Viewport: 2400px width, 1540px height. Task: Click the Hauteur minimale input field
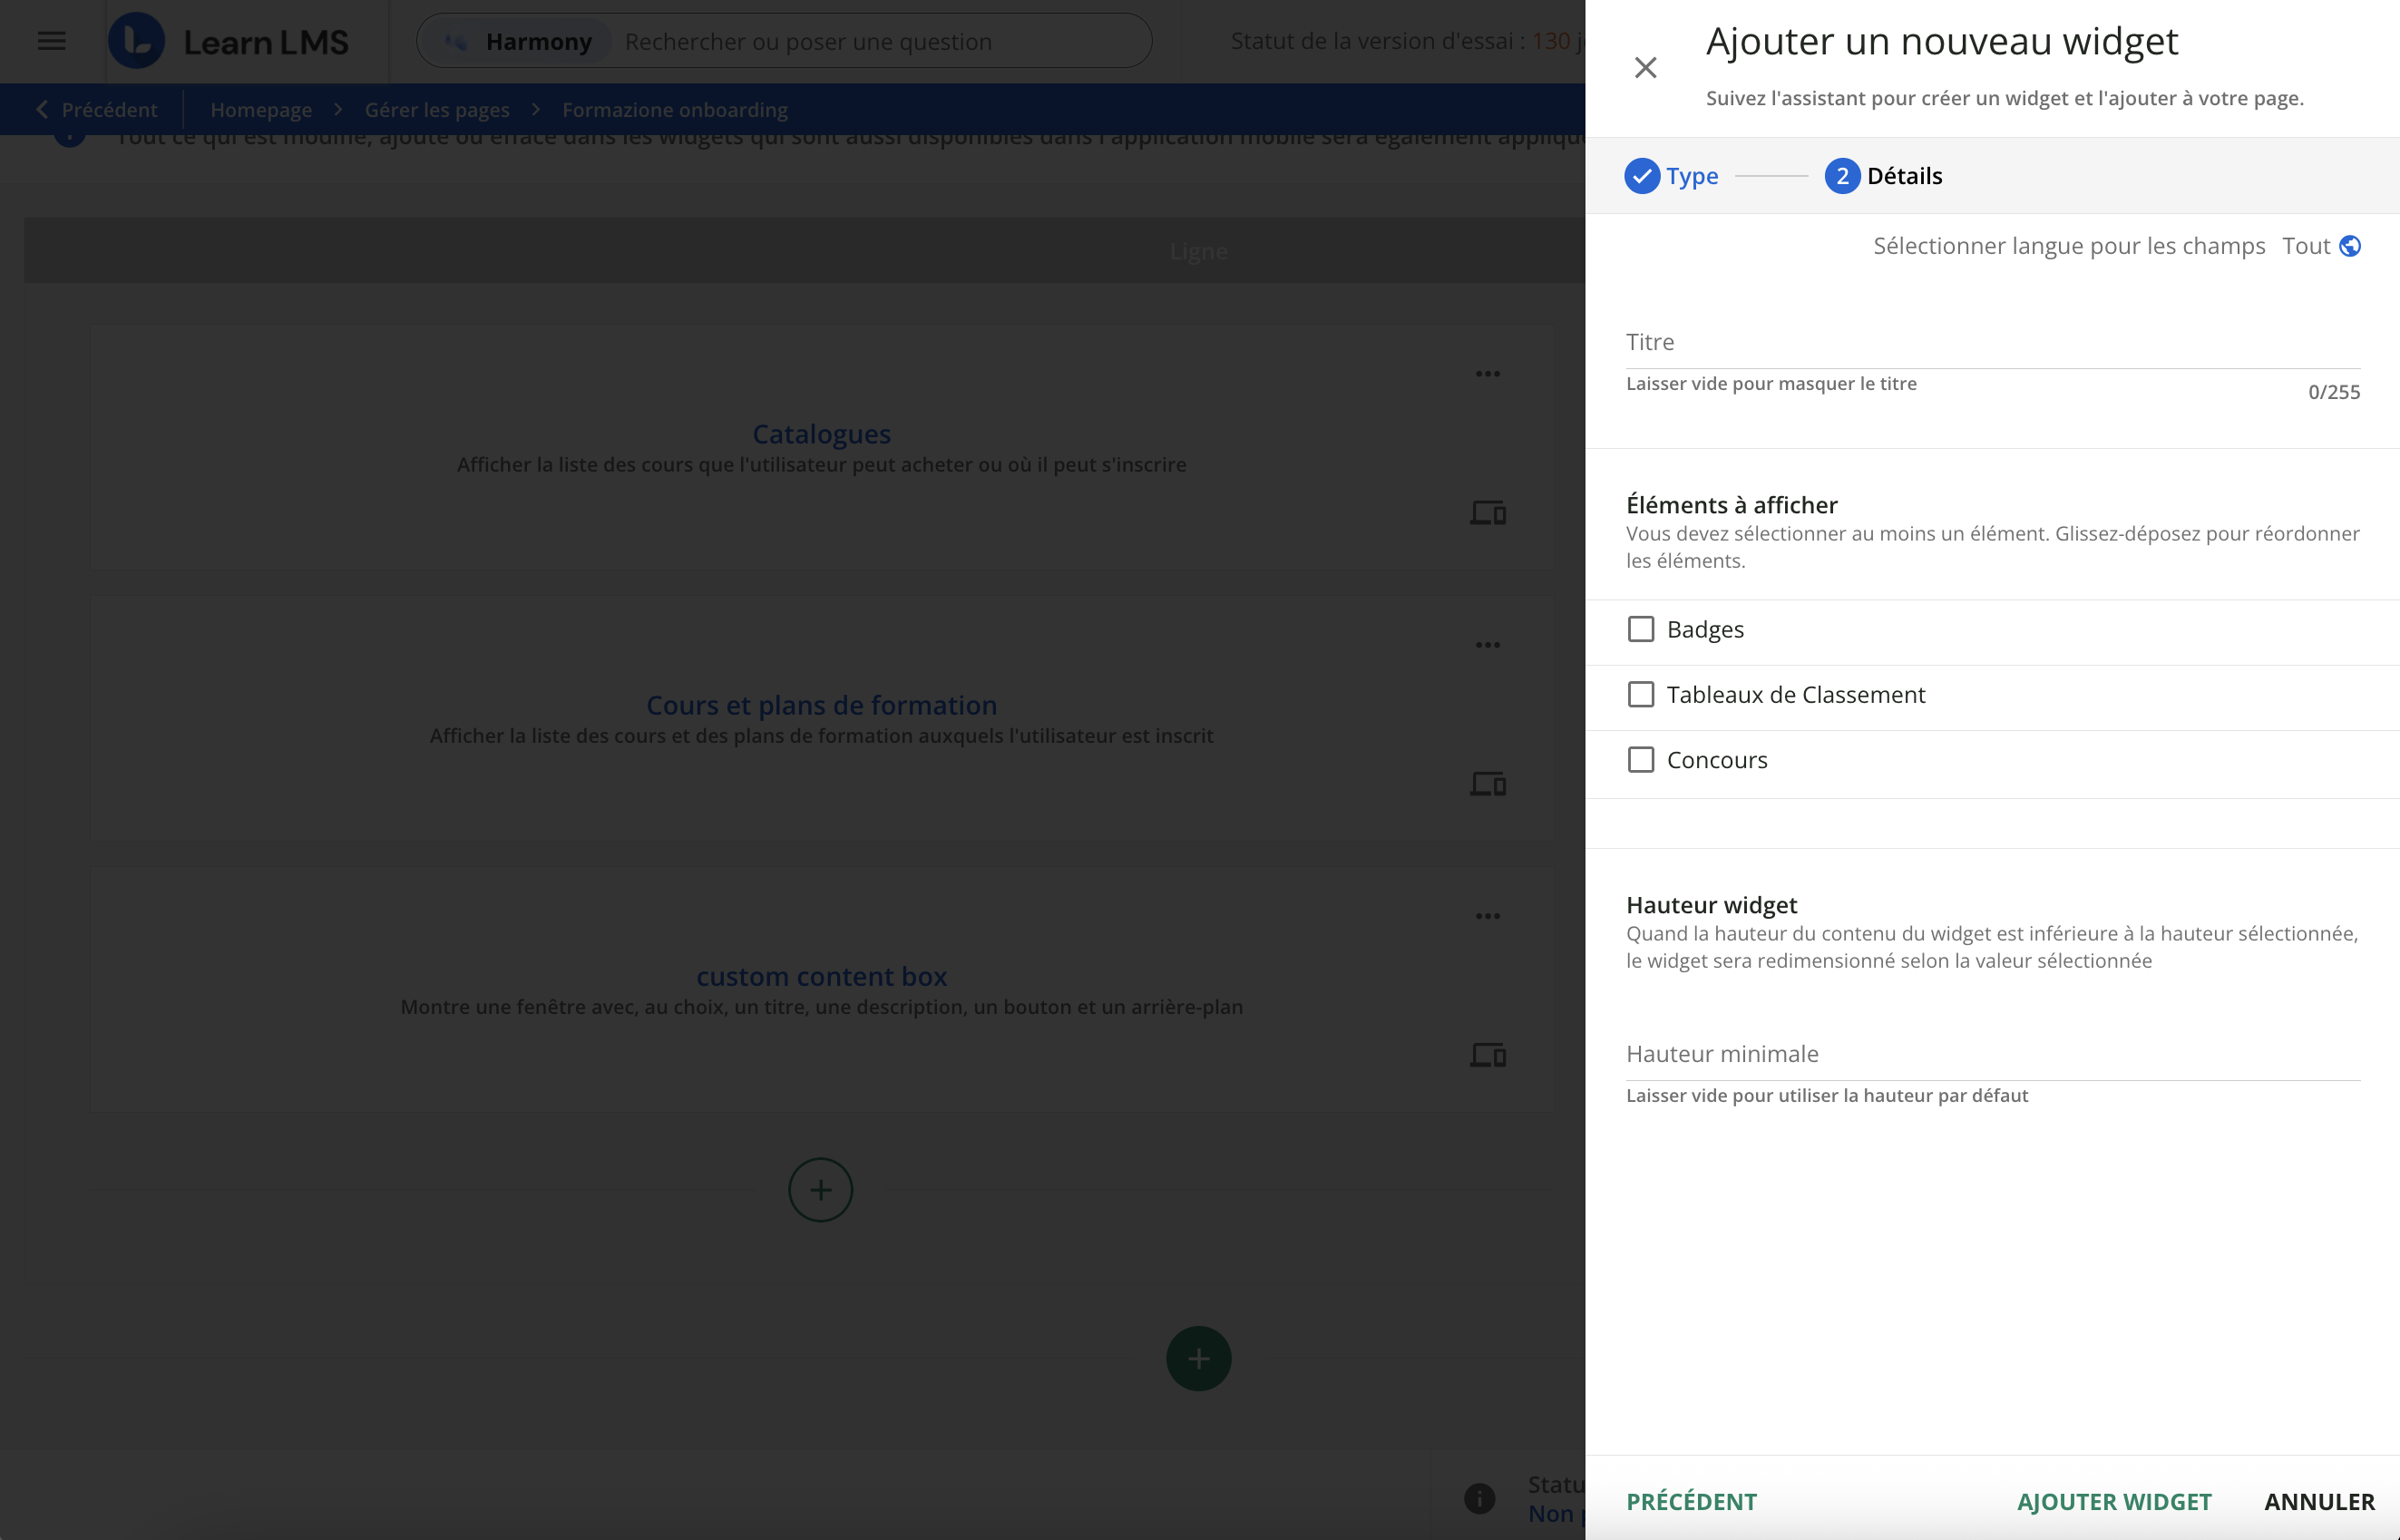1992,1054
